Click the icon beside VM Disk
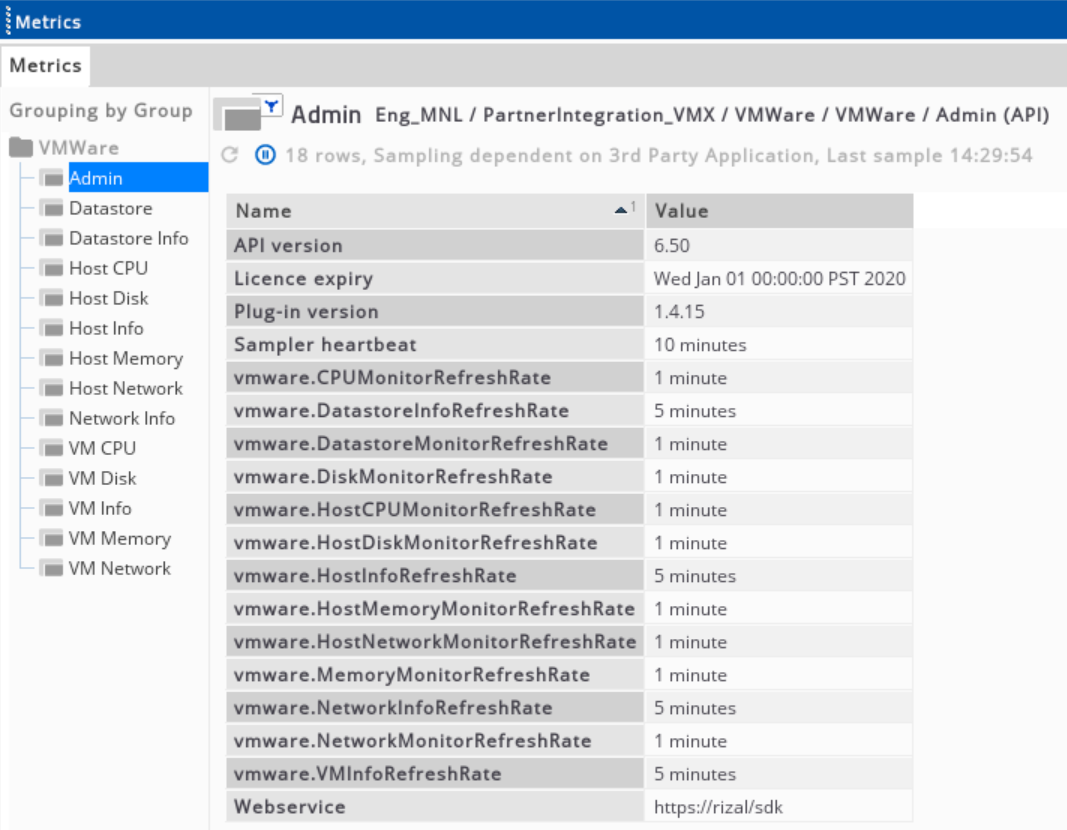The height and width of the screenshot is (830, 1067). [x=52, y=478]
